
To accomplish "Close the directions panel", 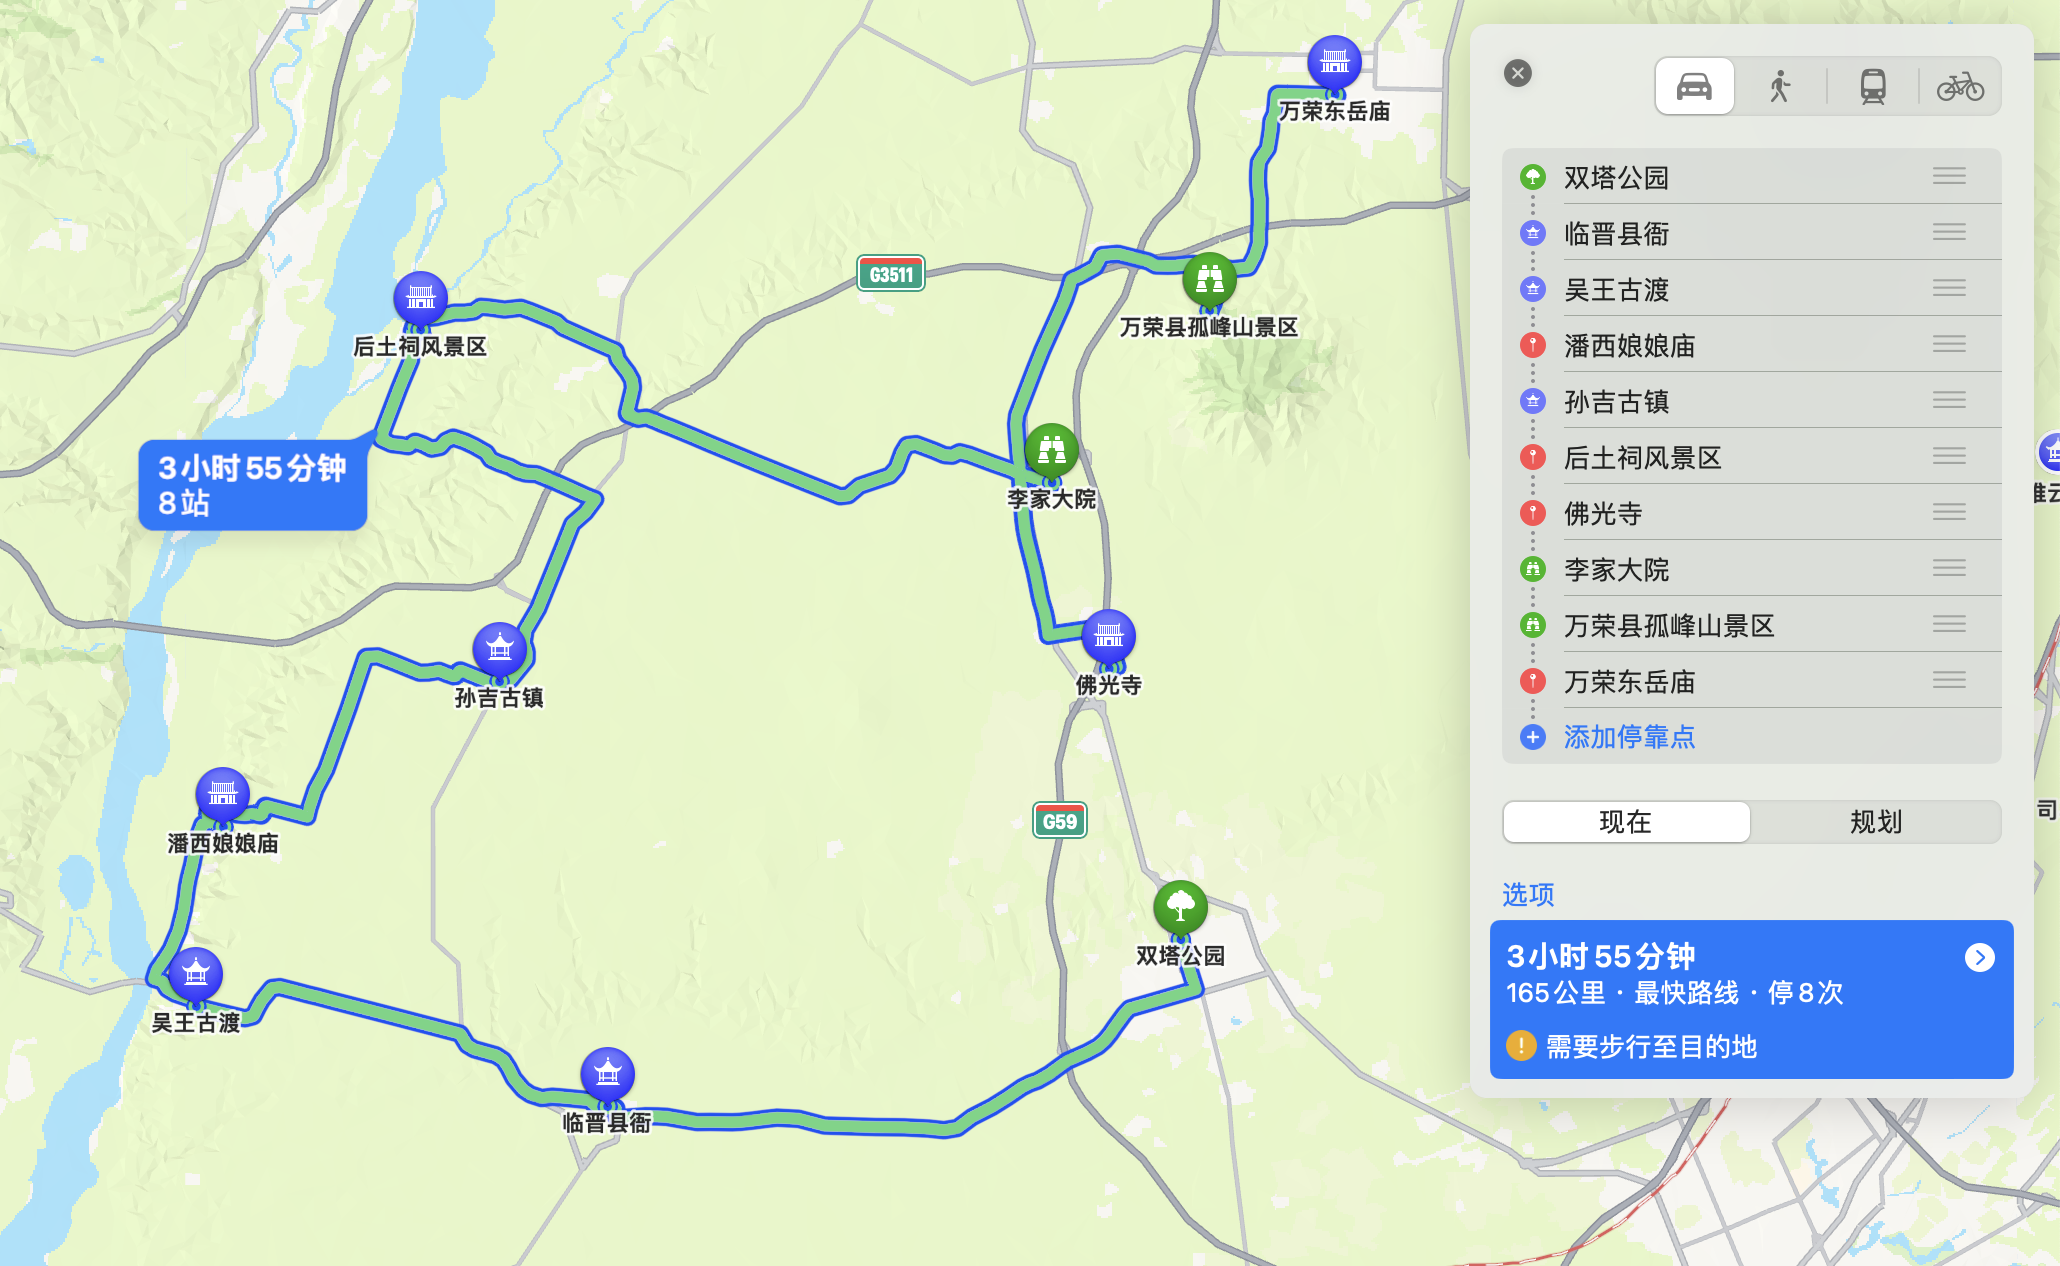I will [1518, 73].
